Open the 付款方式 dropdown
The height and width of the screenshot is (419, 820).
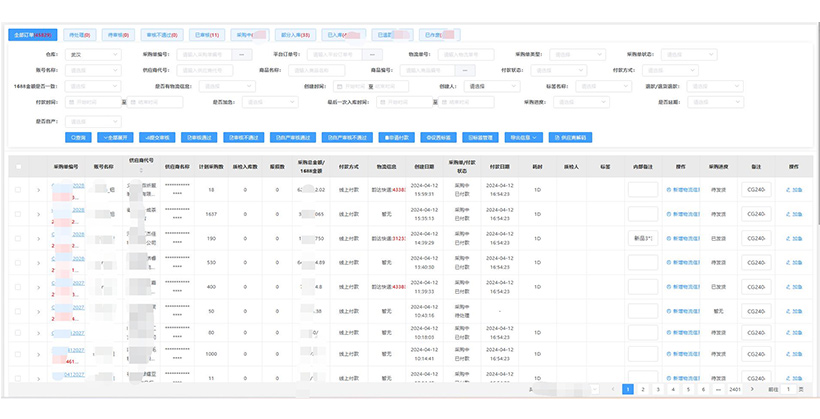(670, 70)
